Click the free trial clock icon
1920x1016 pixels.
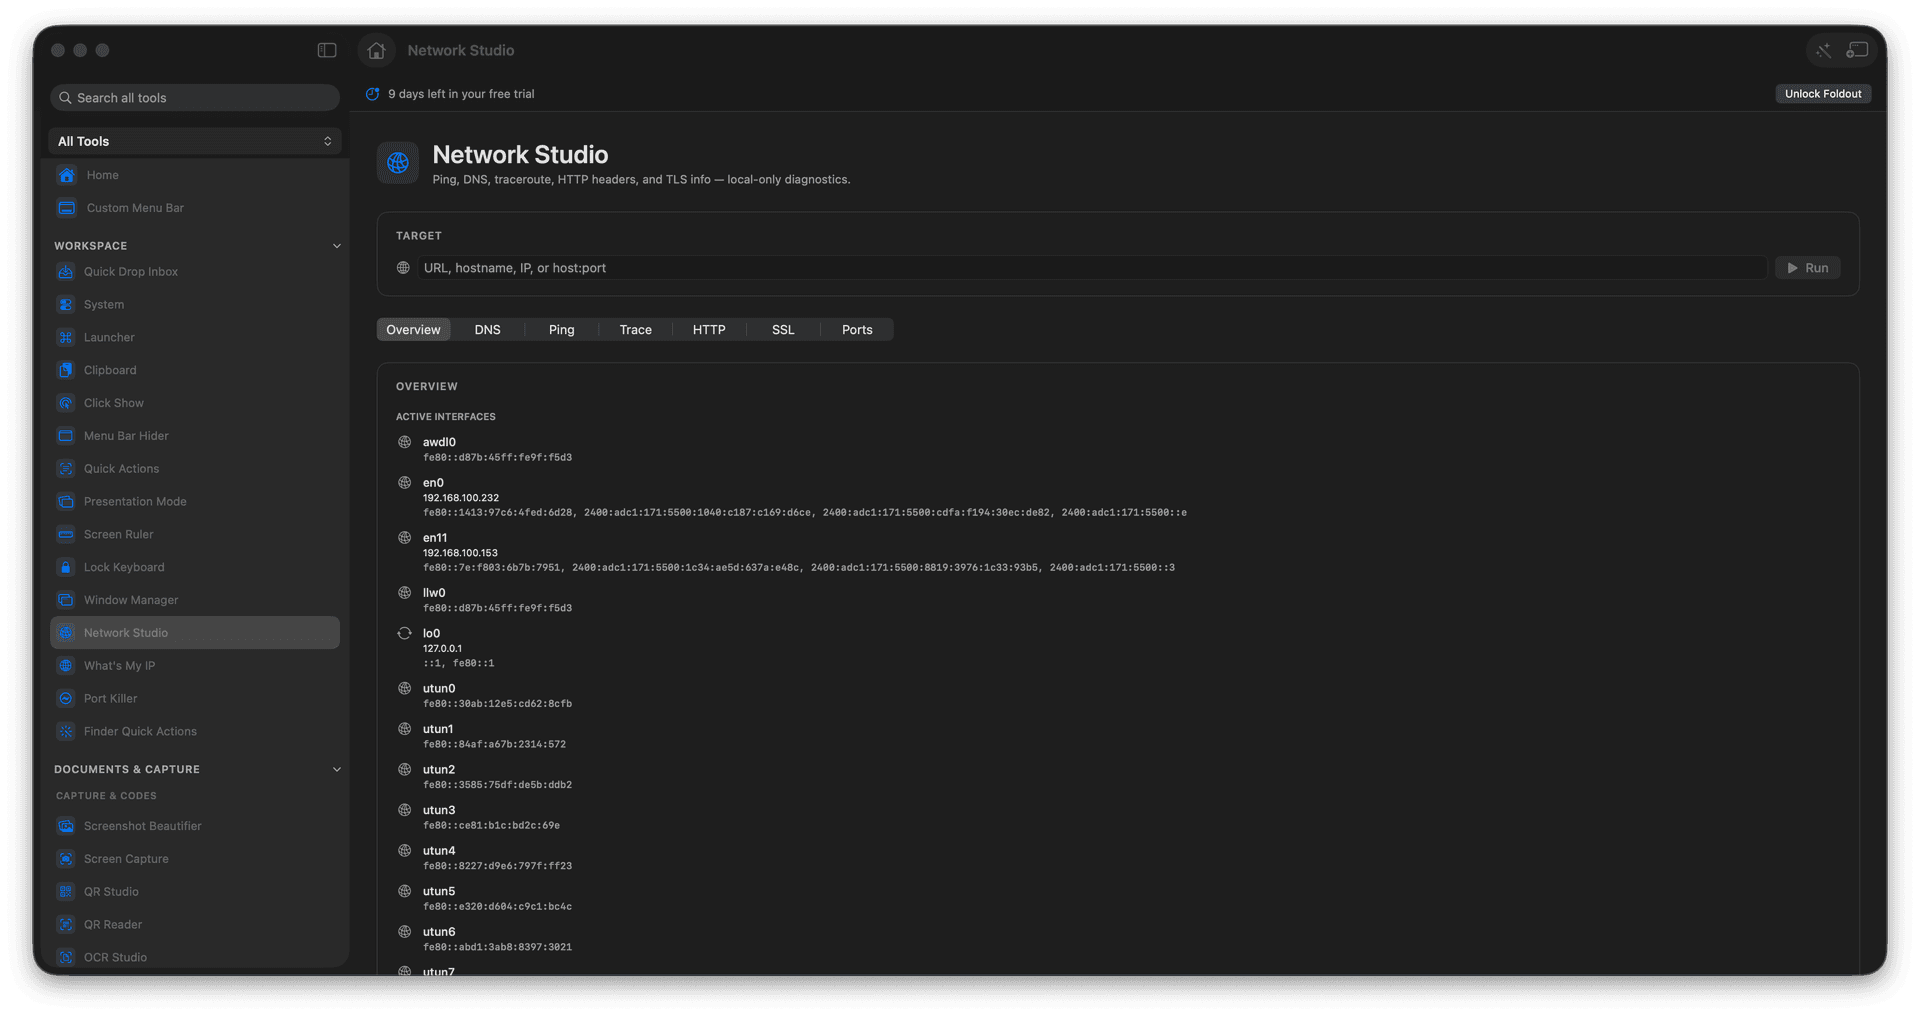click(372, 94)
